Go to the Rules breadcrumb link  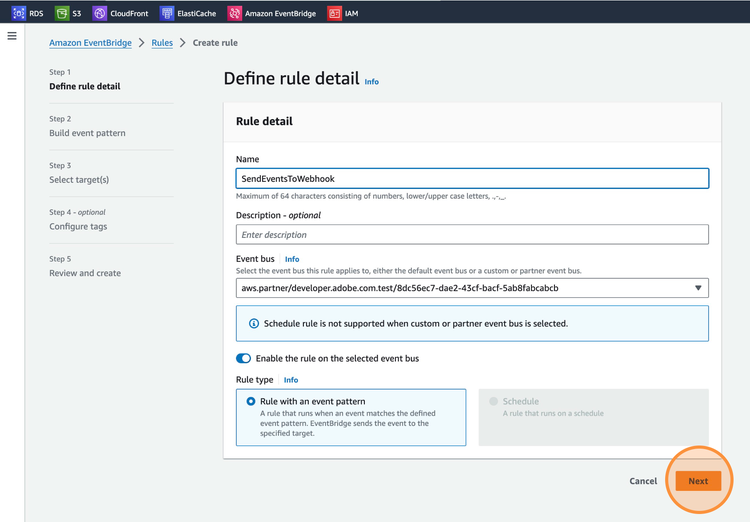(162, 43)
